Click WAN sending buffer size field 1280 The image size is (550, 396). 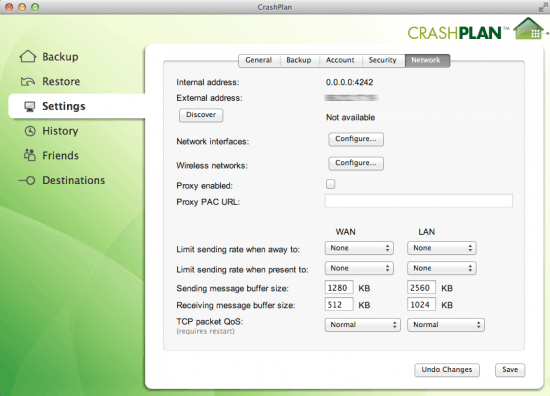[339, 288]
